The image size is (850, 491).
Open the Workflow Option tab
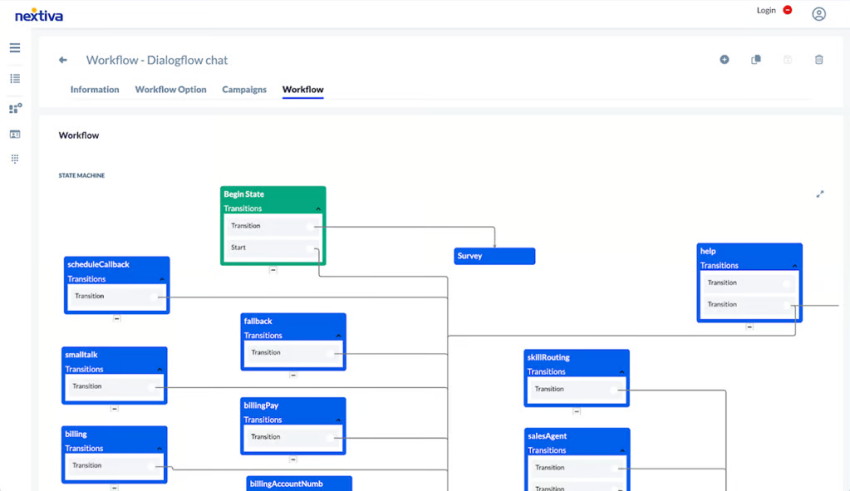(171, 89)
